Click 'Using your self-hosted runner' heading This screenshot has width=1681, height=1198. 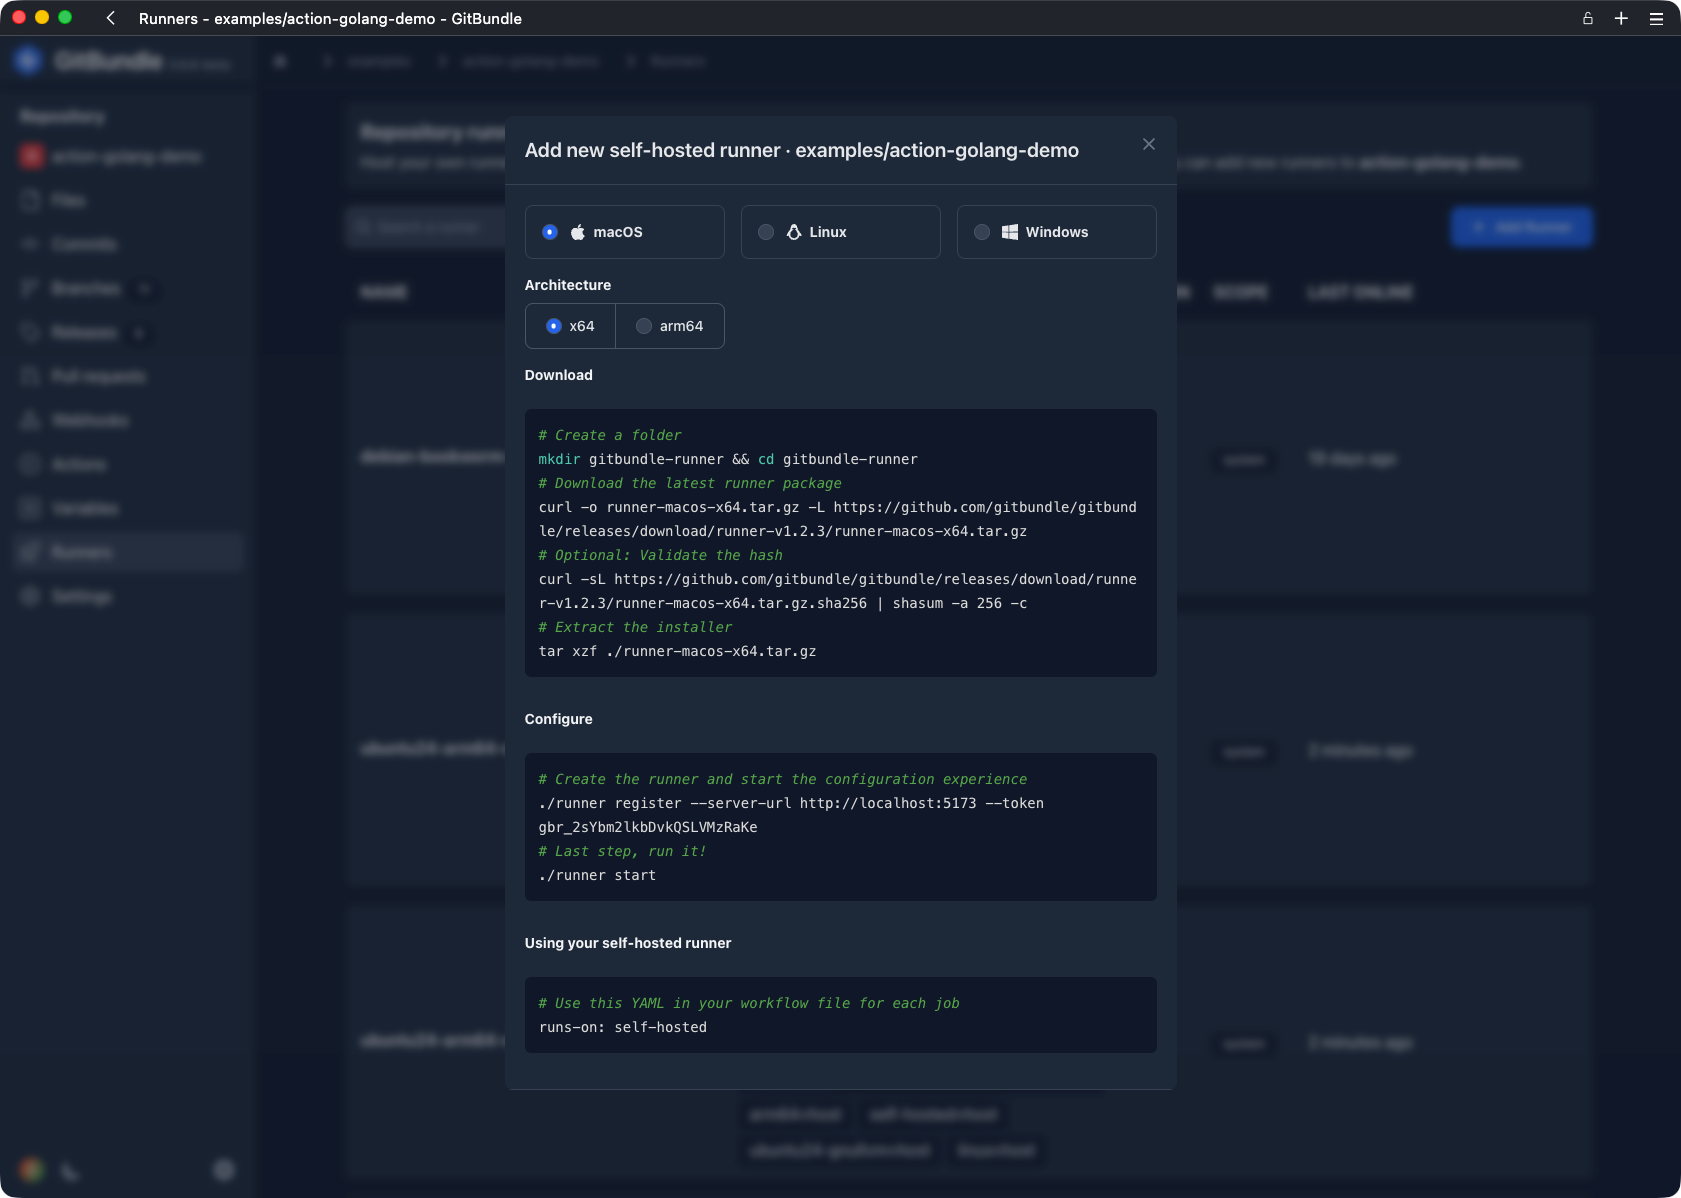[x=628, y=943]
